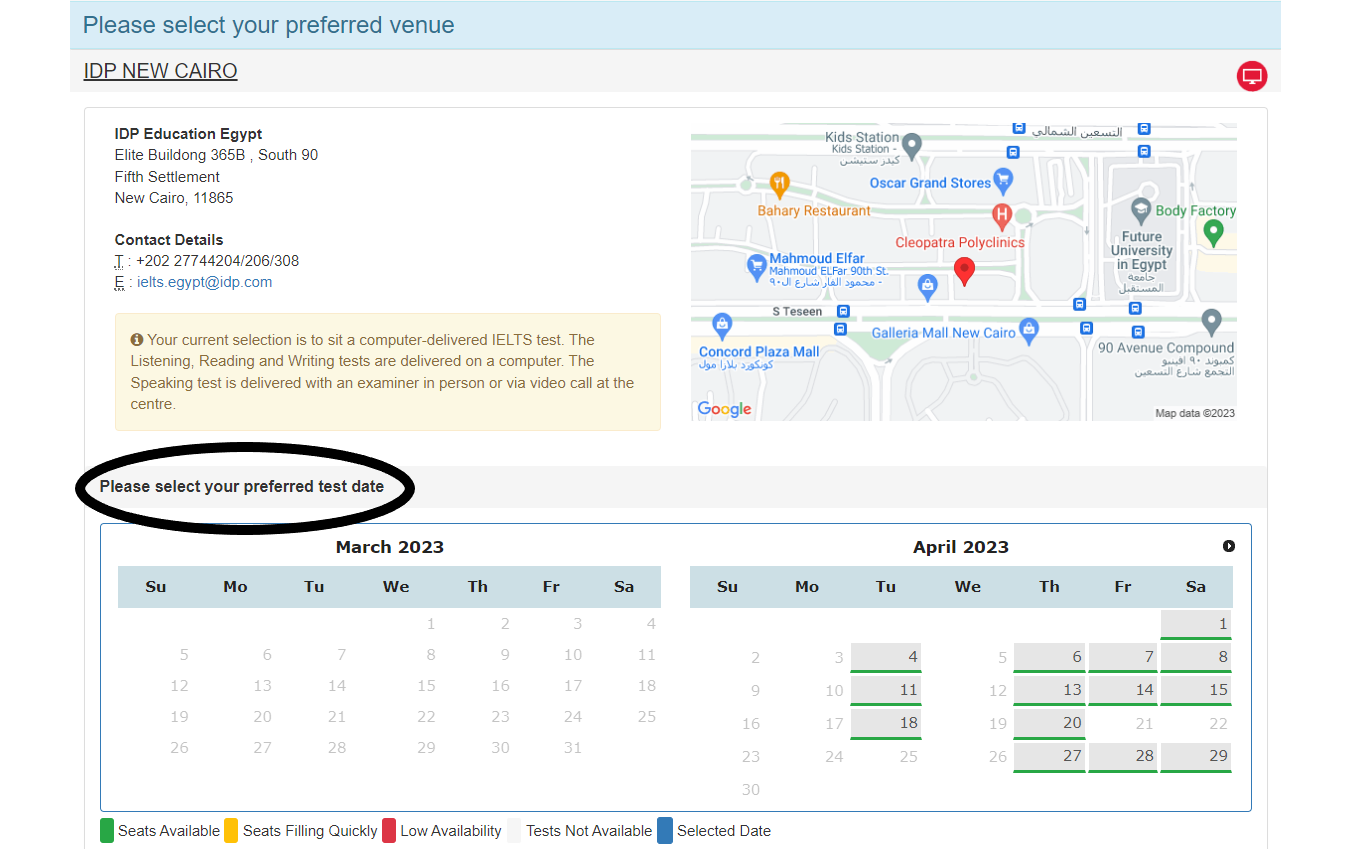Click the "March 2023" month title
The height and width of the screenshot is (849, 1350).
pyautogui.click(x=390, y=547)
